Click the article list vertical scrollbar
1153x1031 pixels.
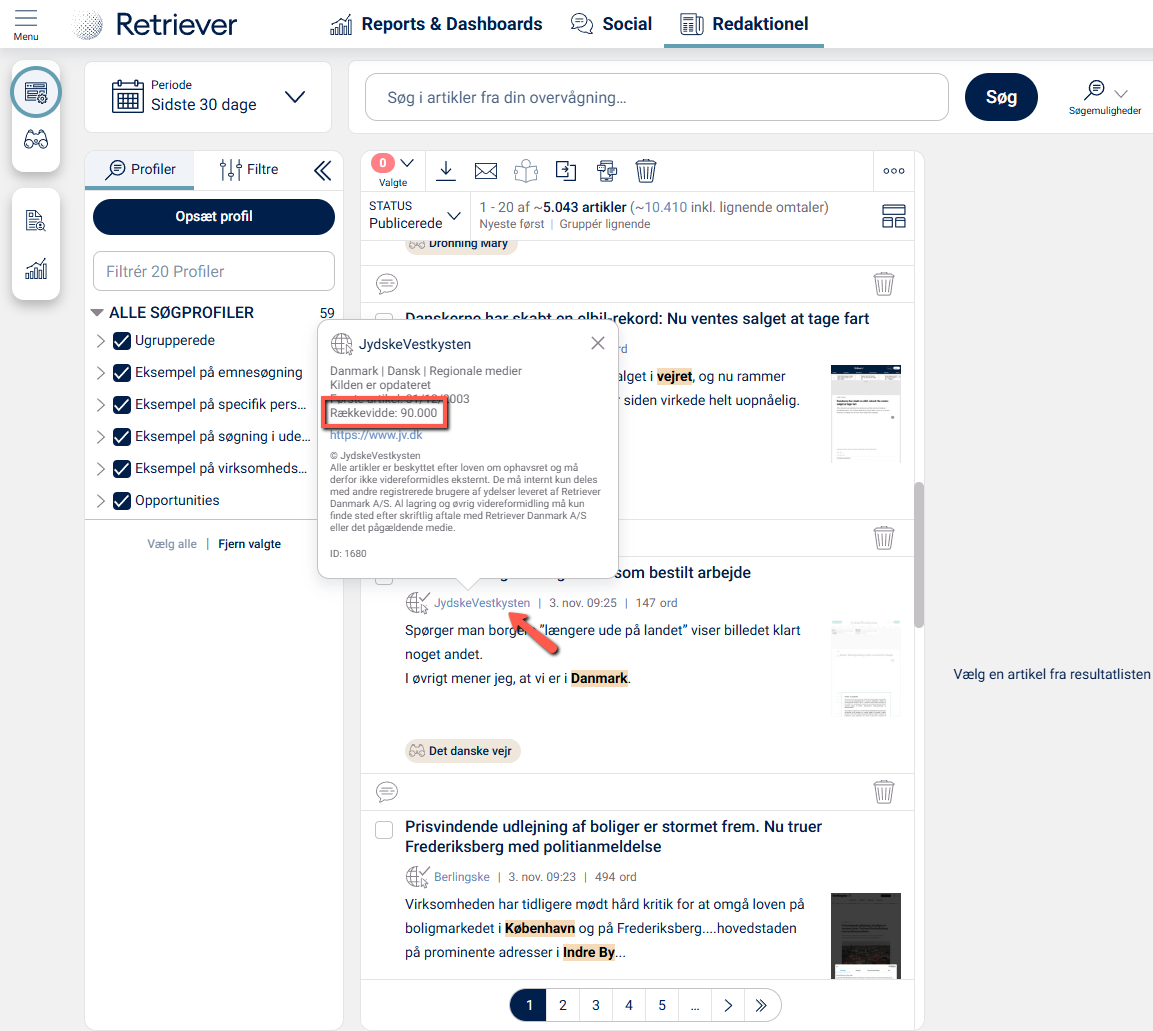[x=918, y=555]
